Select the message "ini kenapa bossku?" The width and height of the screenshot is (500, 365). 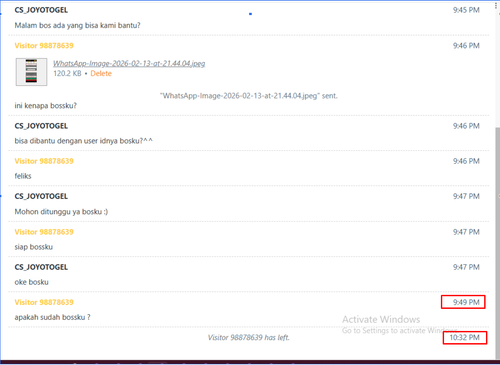tap(46, 106)
